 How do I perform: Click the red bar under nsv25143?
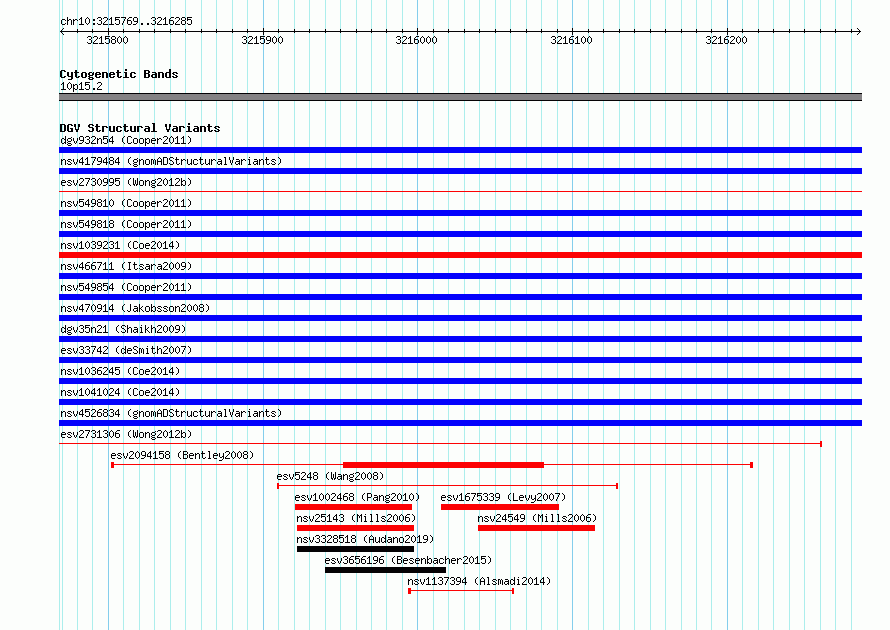[x=355, y=528]
